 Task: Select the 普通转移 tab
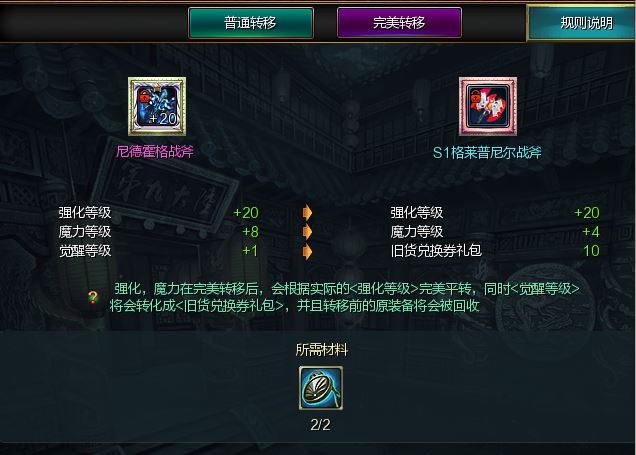251,23
